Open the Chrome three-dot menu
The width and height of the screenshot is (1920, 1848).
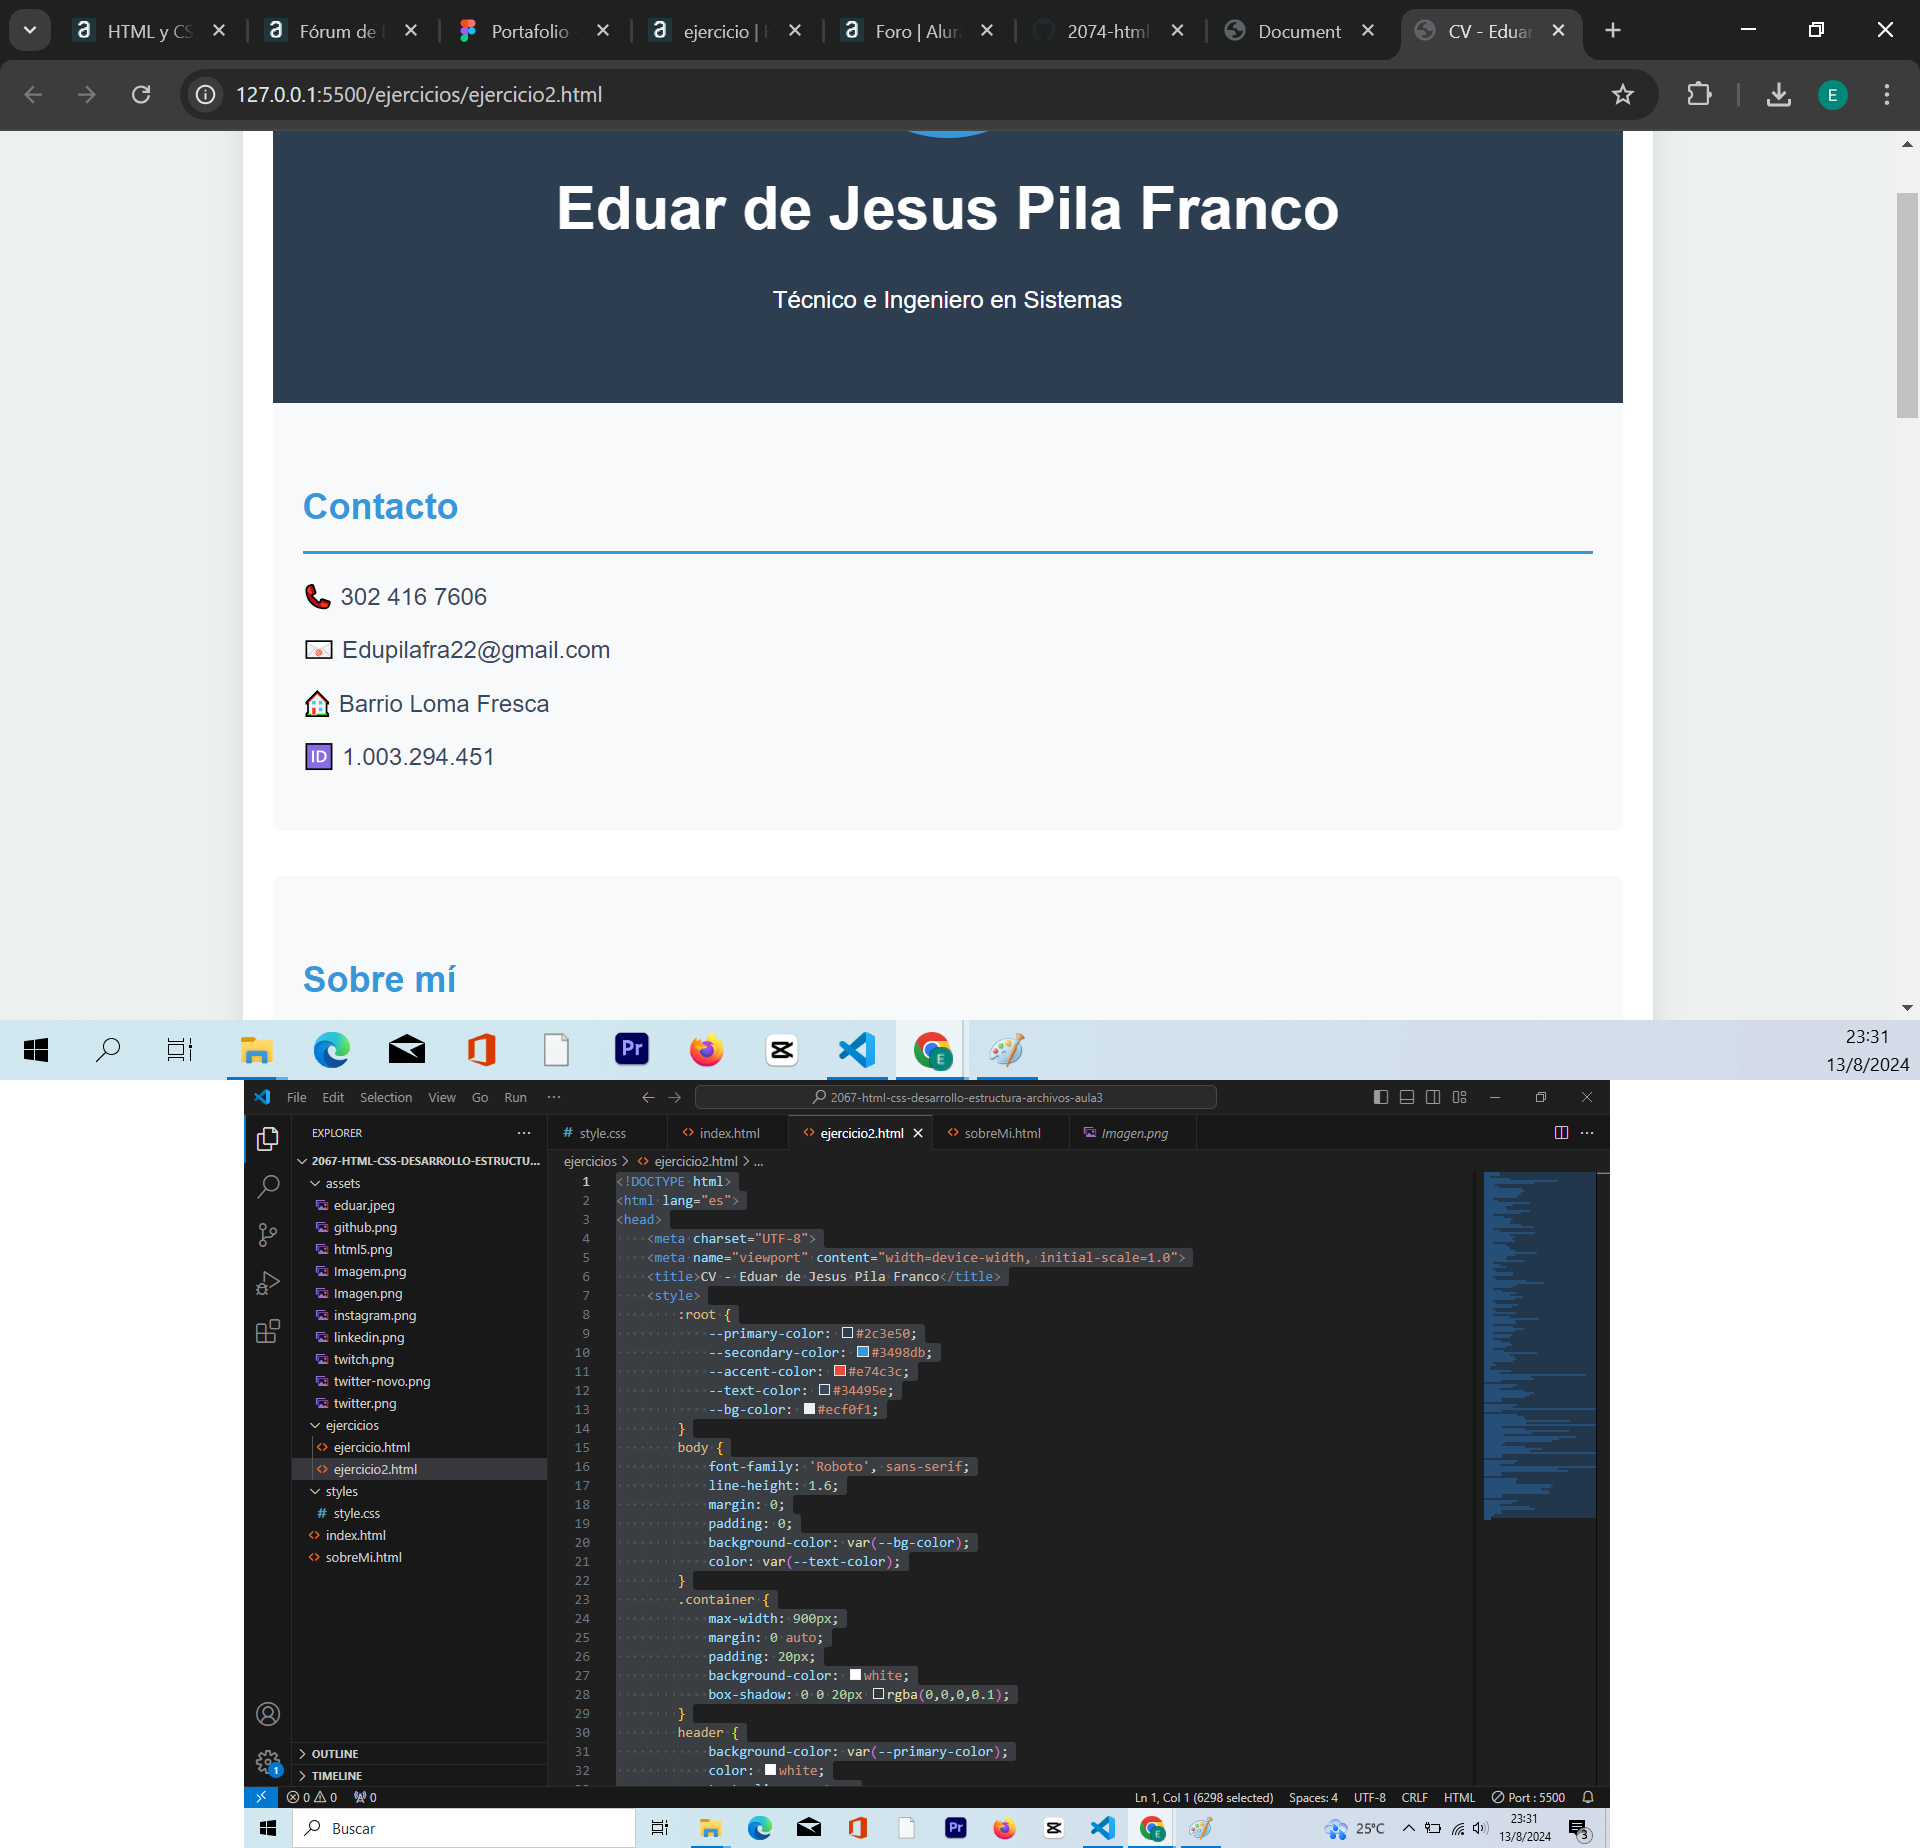point(1887,94)
